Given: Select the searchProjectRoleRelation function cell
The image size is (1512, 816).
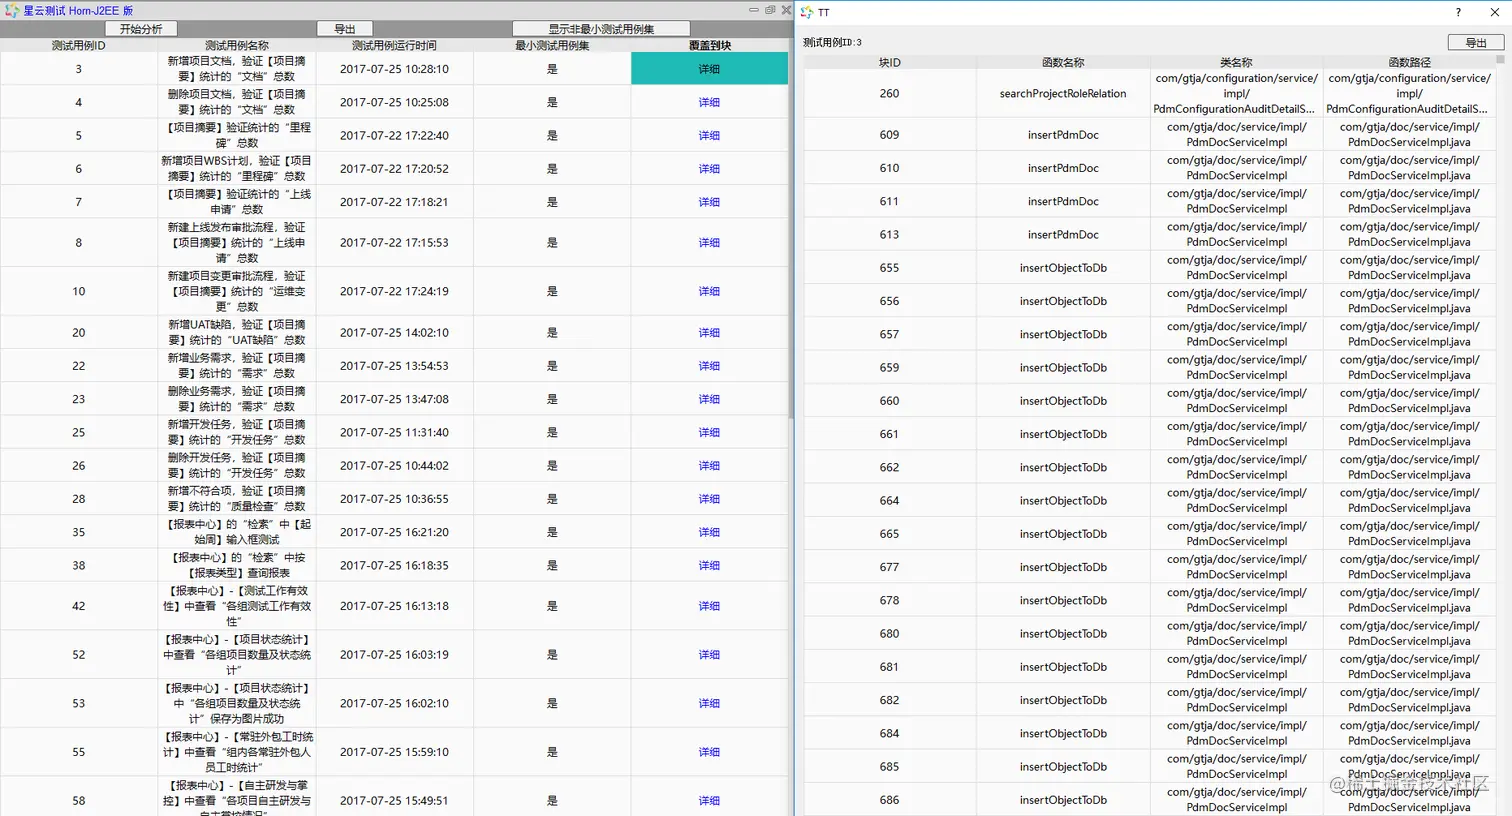Looking at the screenshot, I should click(x=1063, y=93).
